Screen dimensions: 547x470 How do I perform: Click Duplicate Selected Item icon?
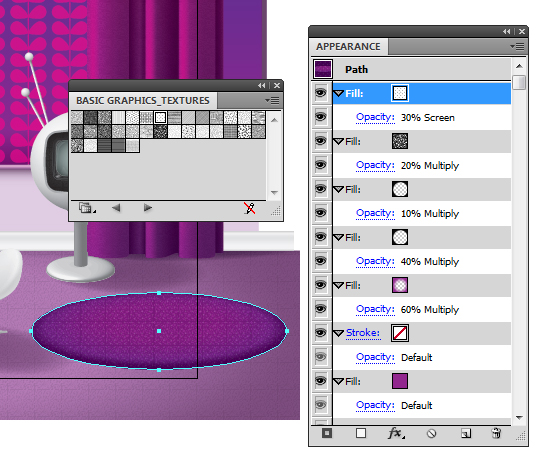coord(466,434)
